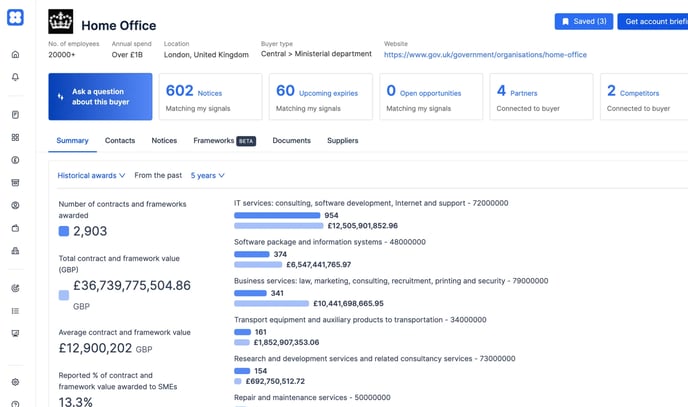Image resolution: width=688 pixels, height=407 pixels.
Task: Click the dark bar labelled 341
Action: [x=250, y=293]
